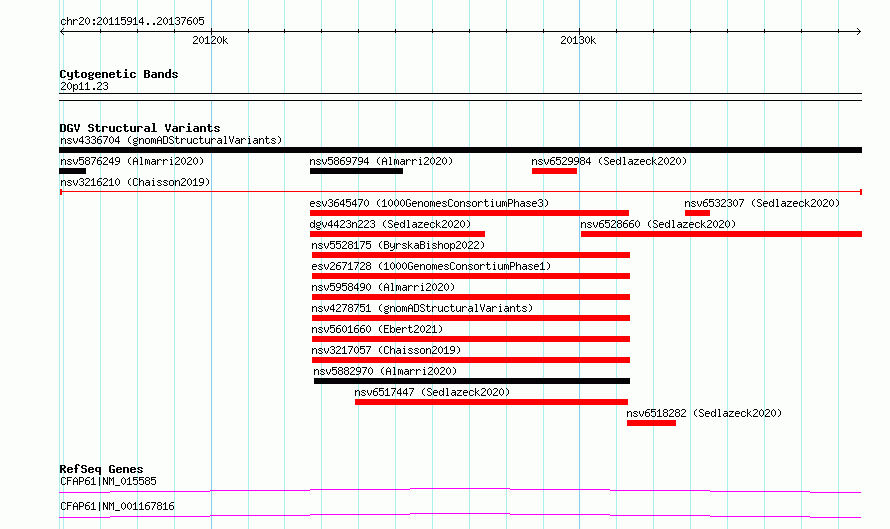The image size is (890, 529).
Task: Select the thin red line for nsv3216210
Action: 461,192
